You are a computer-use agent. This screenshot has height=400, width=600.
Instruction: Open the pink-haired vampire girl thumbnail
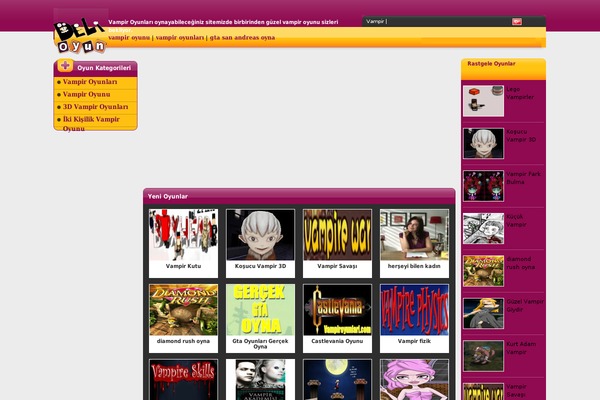(414, 380)
